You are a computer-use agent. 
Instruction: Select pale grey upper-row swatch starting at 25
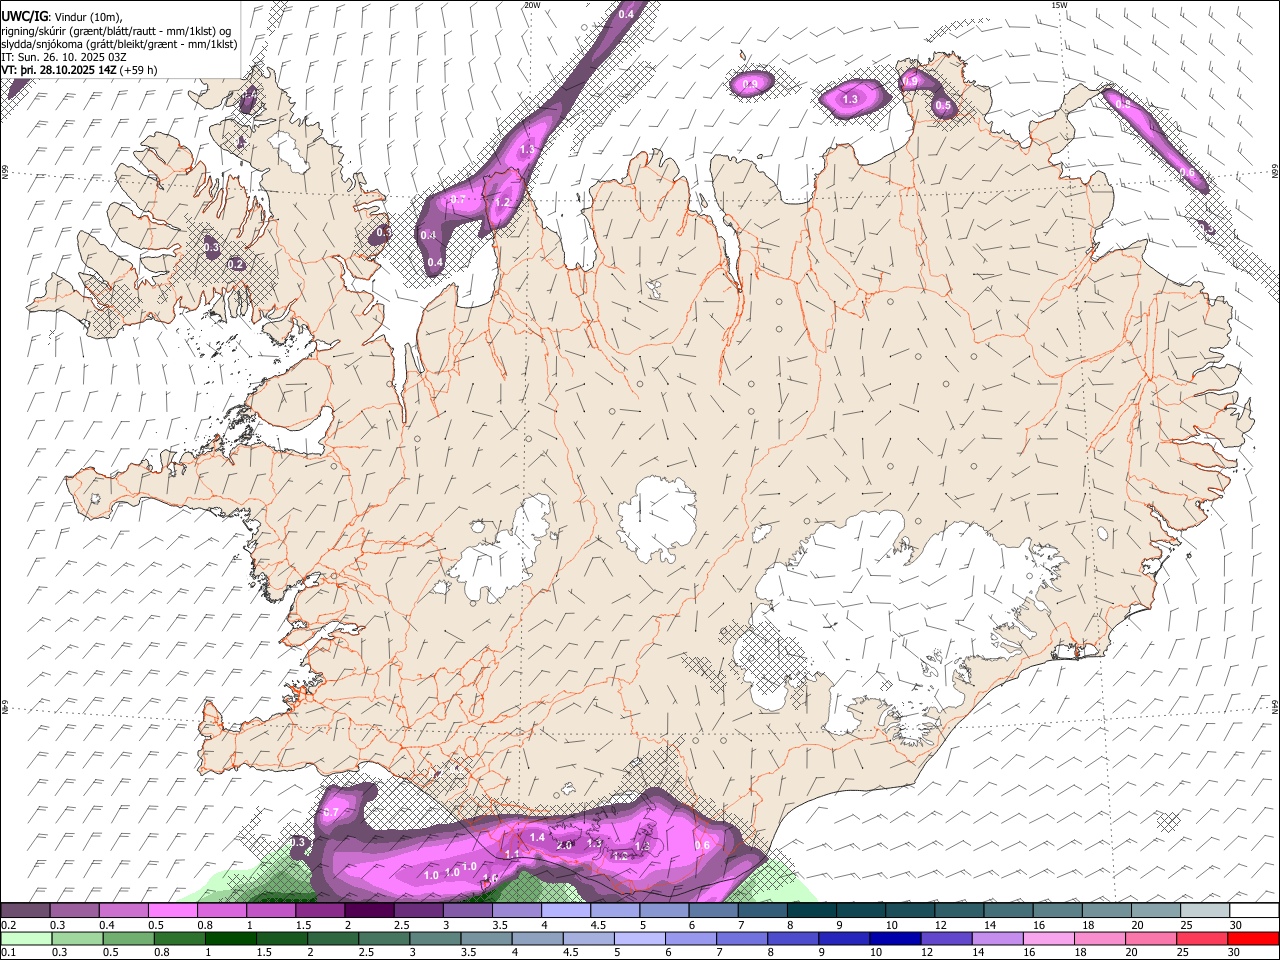pos(1205,910)
